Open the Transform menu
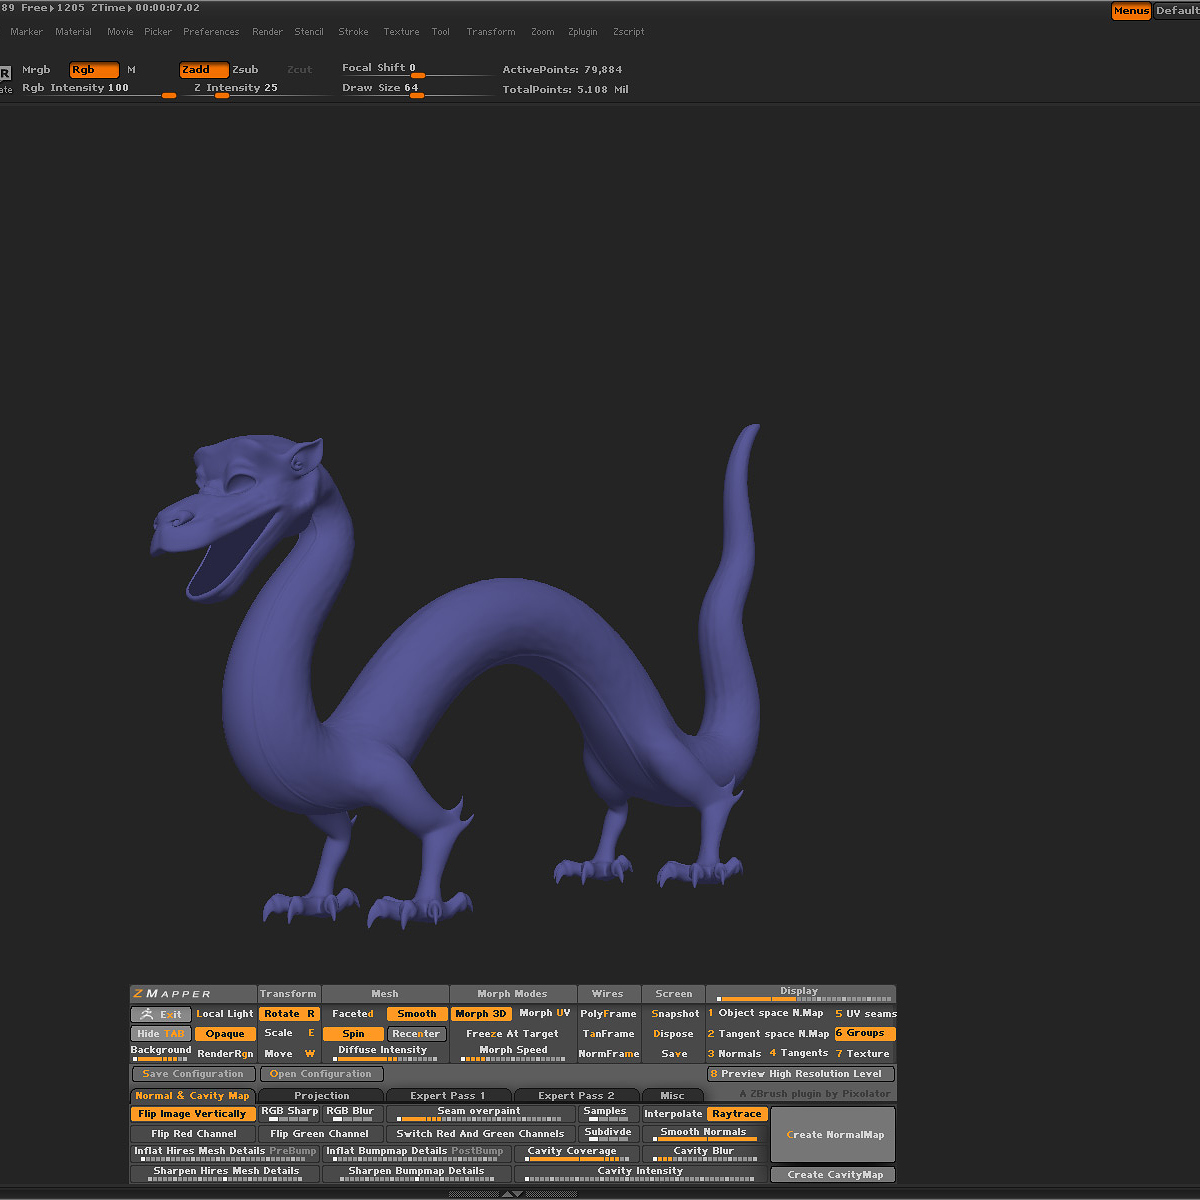 (x=491, y=32)
